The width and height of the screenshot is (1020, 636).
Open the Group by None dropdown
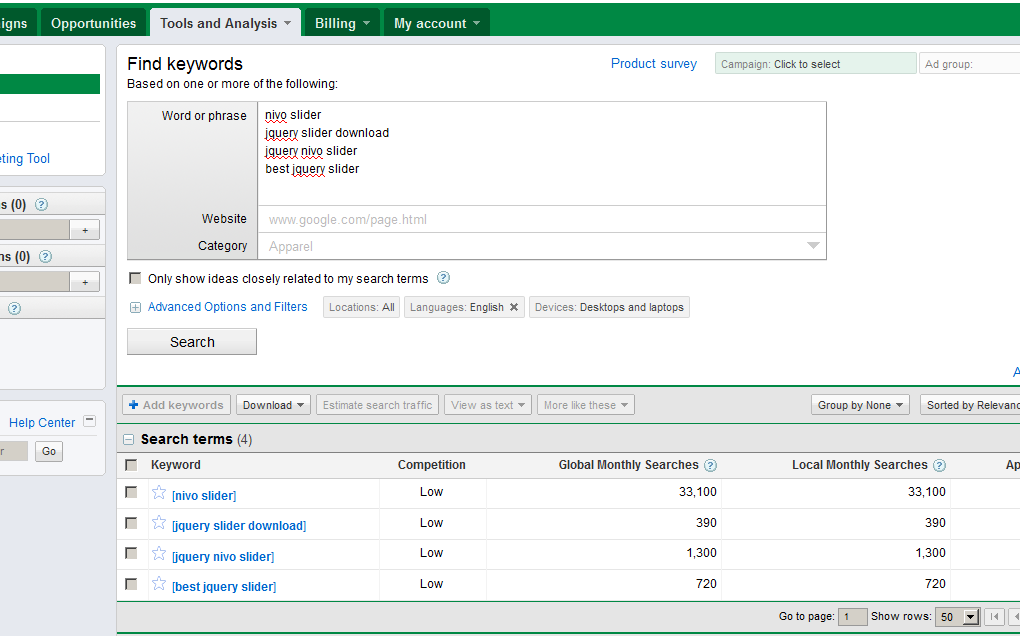click(860, 405)
